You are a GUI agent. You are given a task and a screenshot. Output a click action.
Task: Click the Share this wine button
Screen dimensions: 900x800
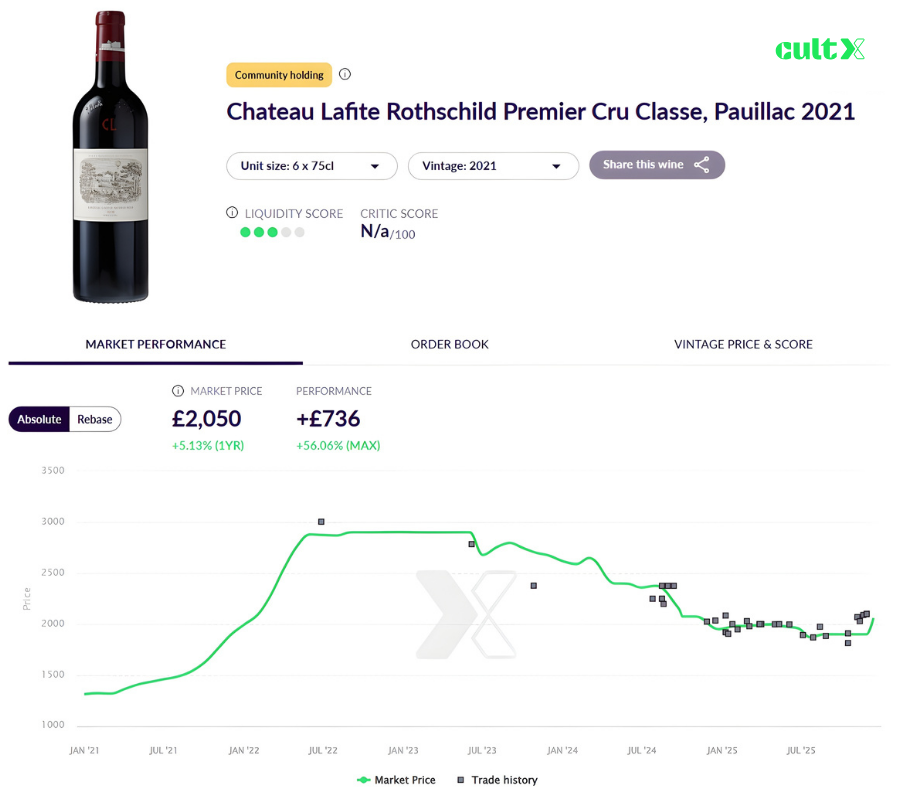pyautogui.click(x=657, y=164)
